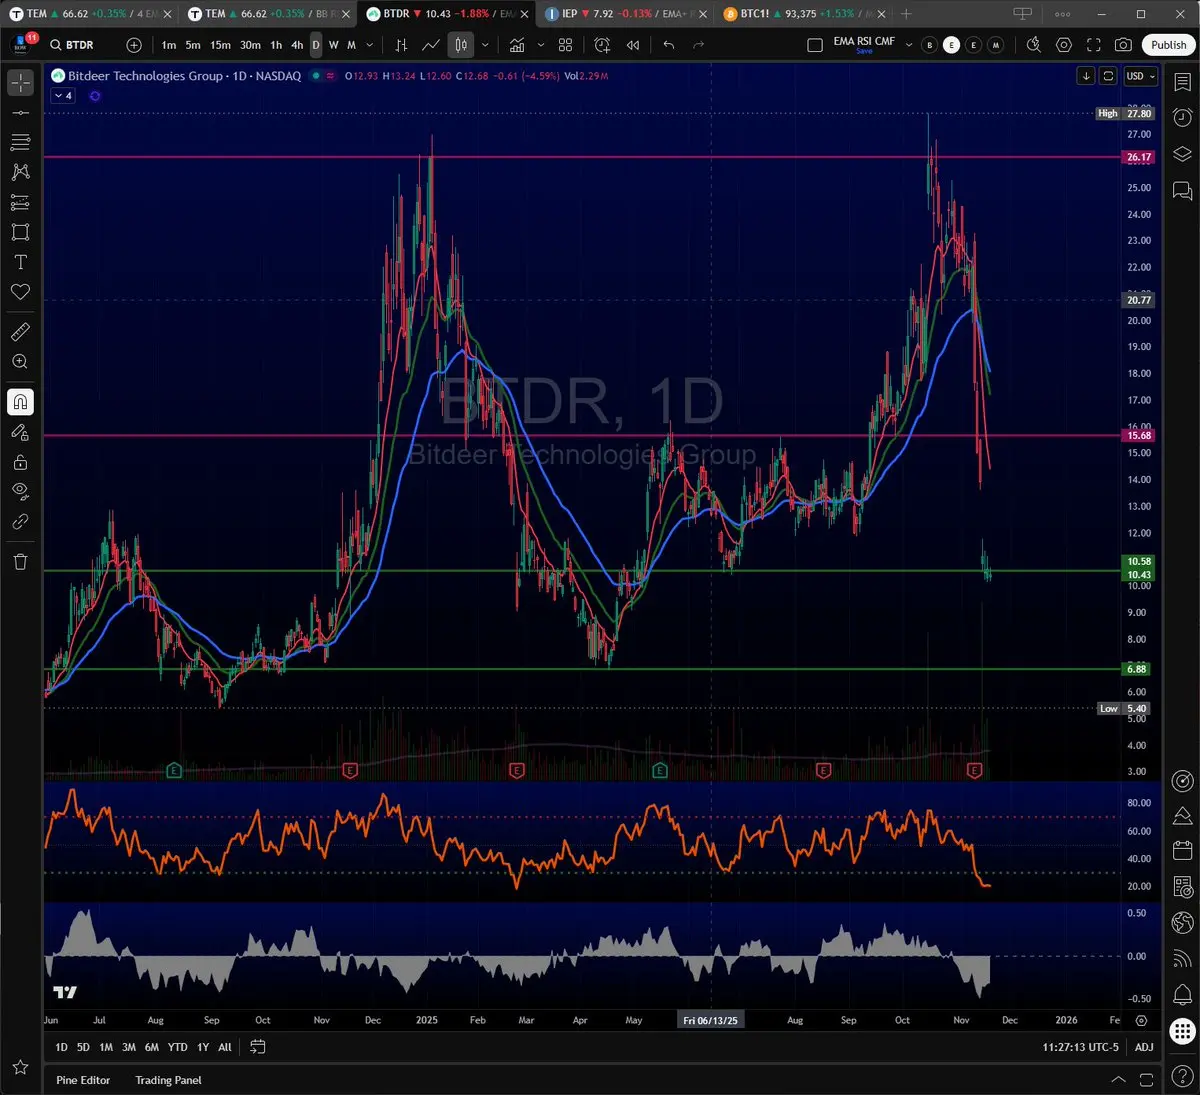Open the trend line drawing tools
1200x1095 pixels.
click(20, 113)
